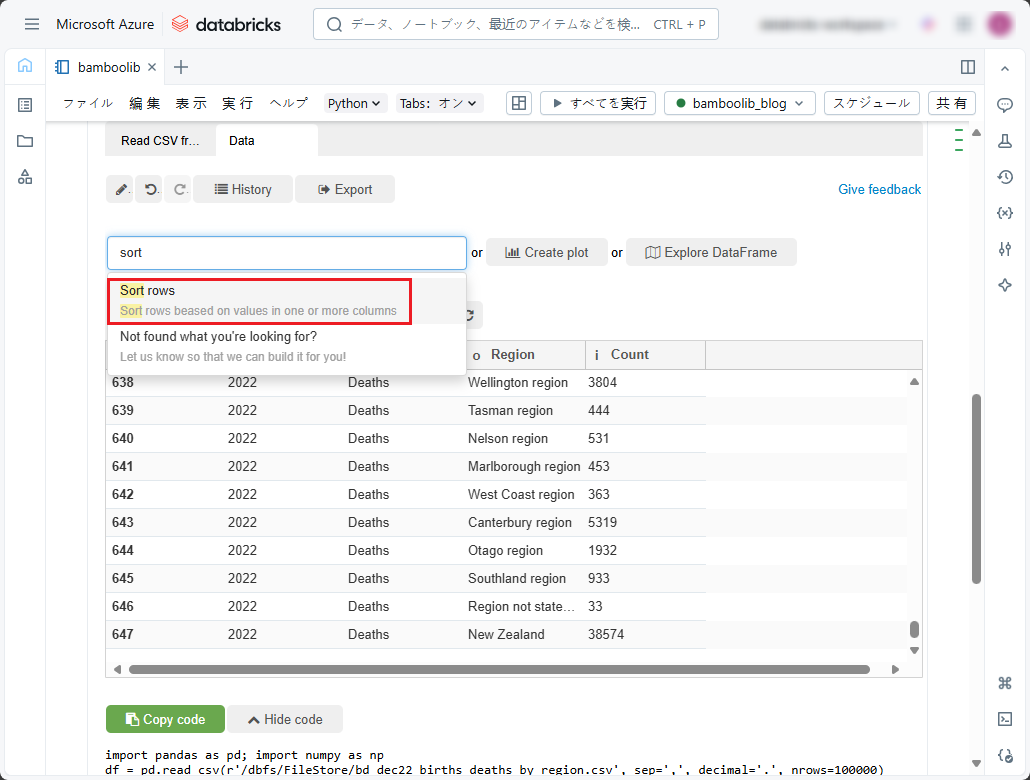Open the Python language dropdown
Viewport: 1030px width, 780px height.
coord(355,103)
